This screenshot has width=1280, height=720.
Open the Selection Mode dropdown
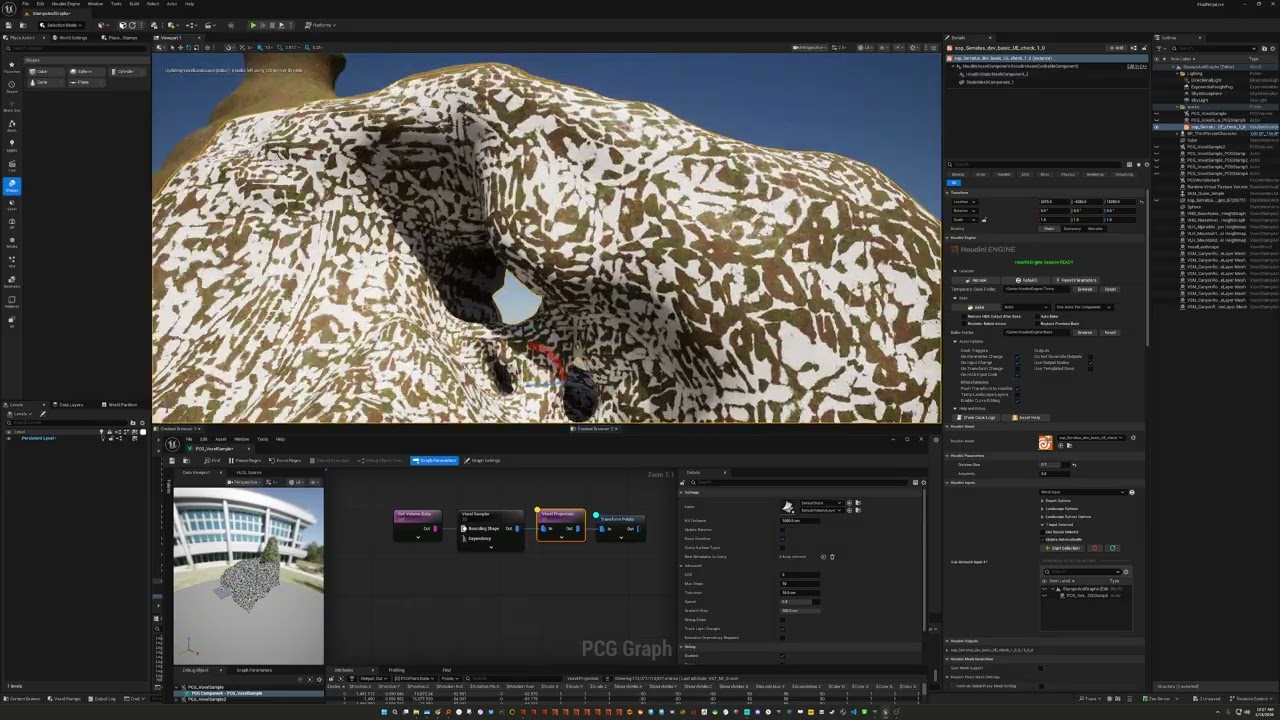(x=61, y=25)
